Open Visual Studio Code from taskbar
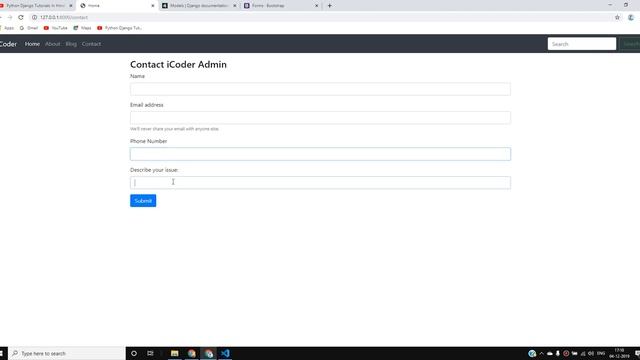640x360 pixels. (225, 353)
